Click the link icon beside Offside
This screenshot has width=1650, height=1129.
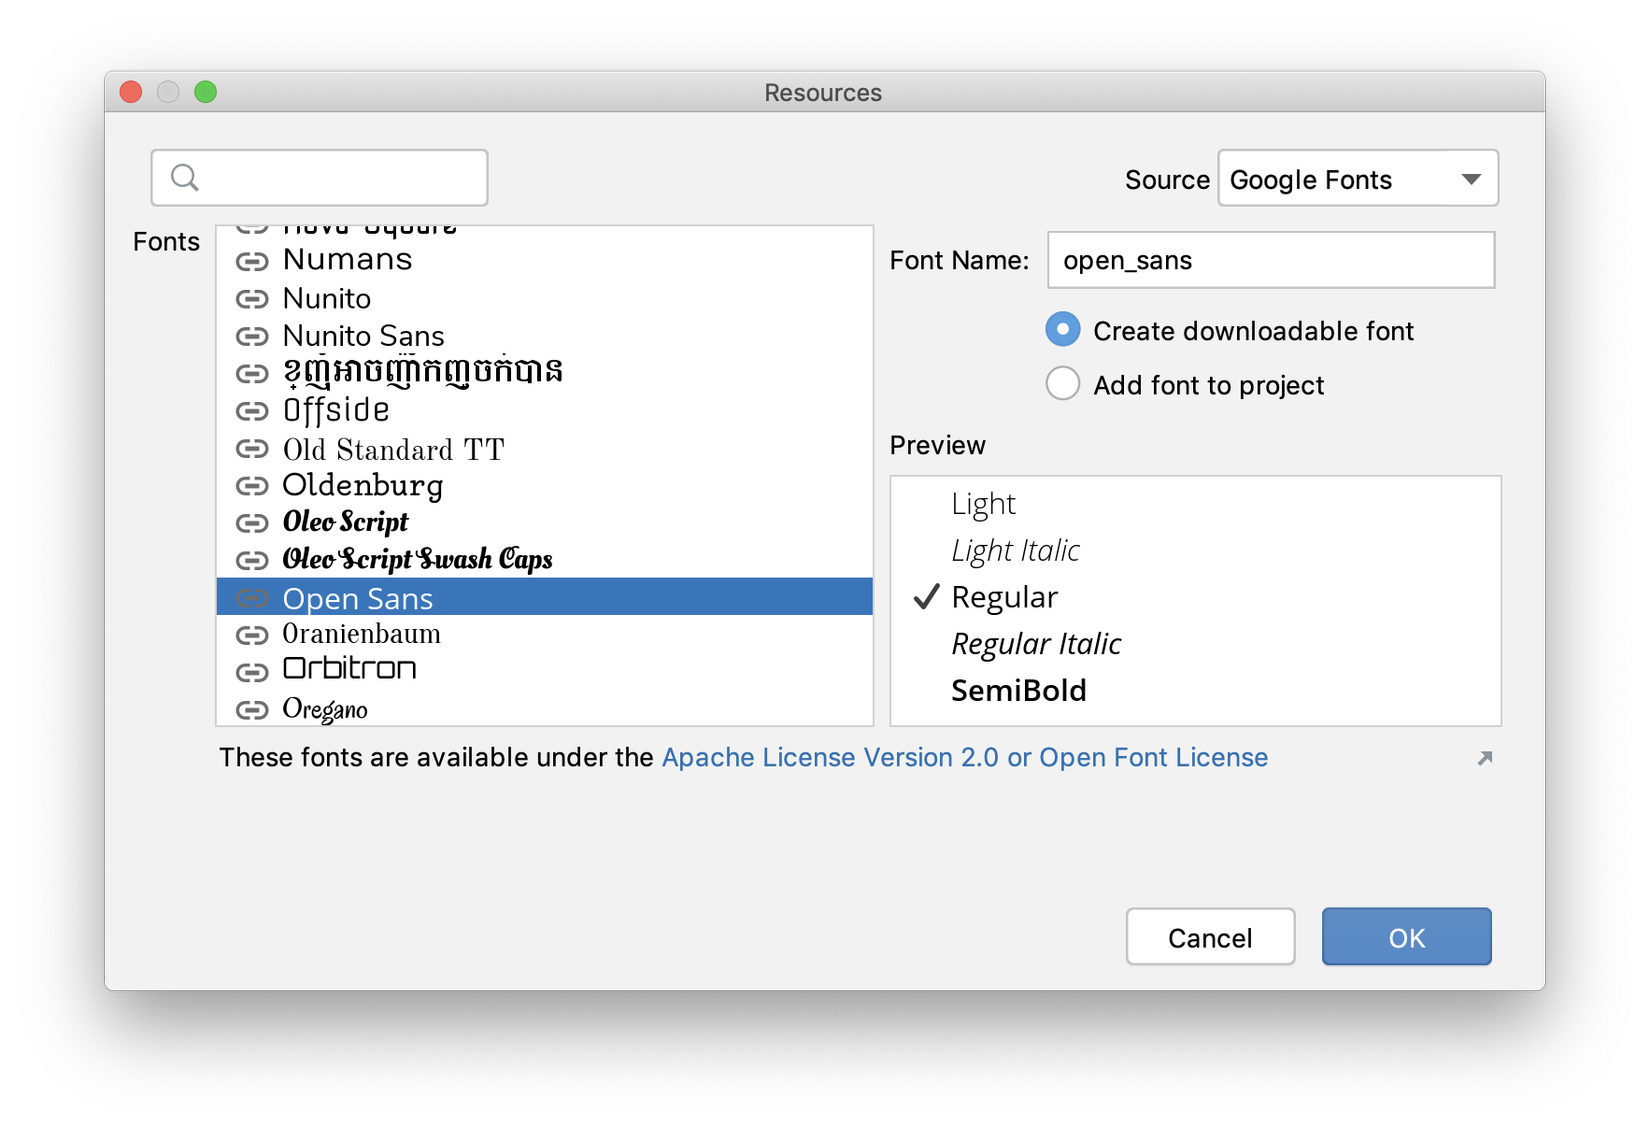(252, 411)
